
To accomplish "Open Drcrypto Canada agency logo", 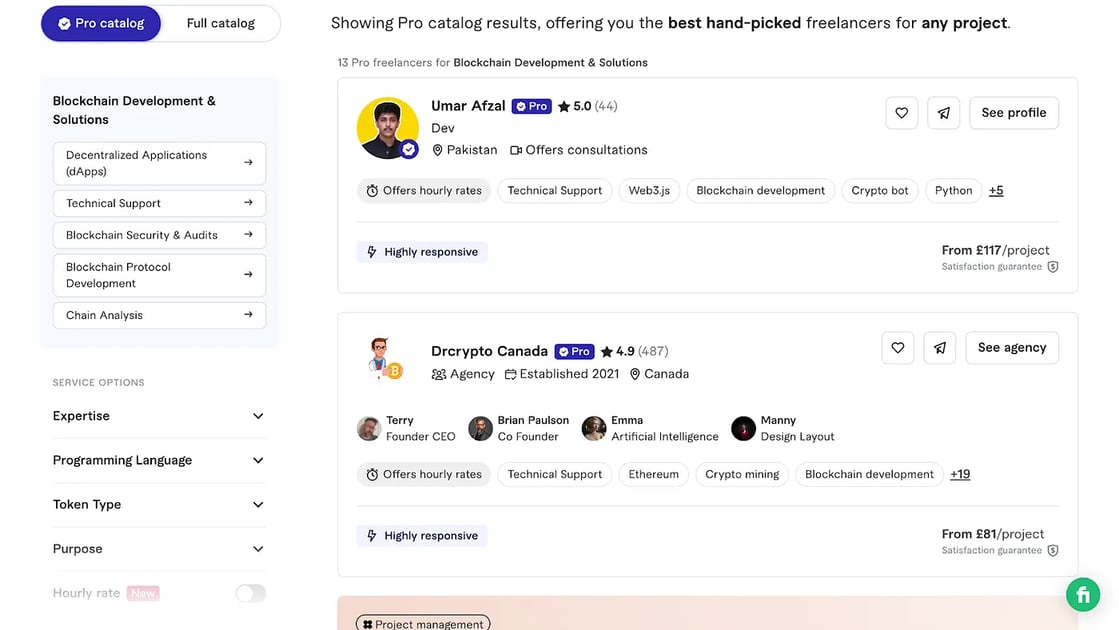I will click(385, 359).
